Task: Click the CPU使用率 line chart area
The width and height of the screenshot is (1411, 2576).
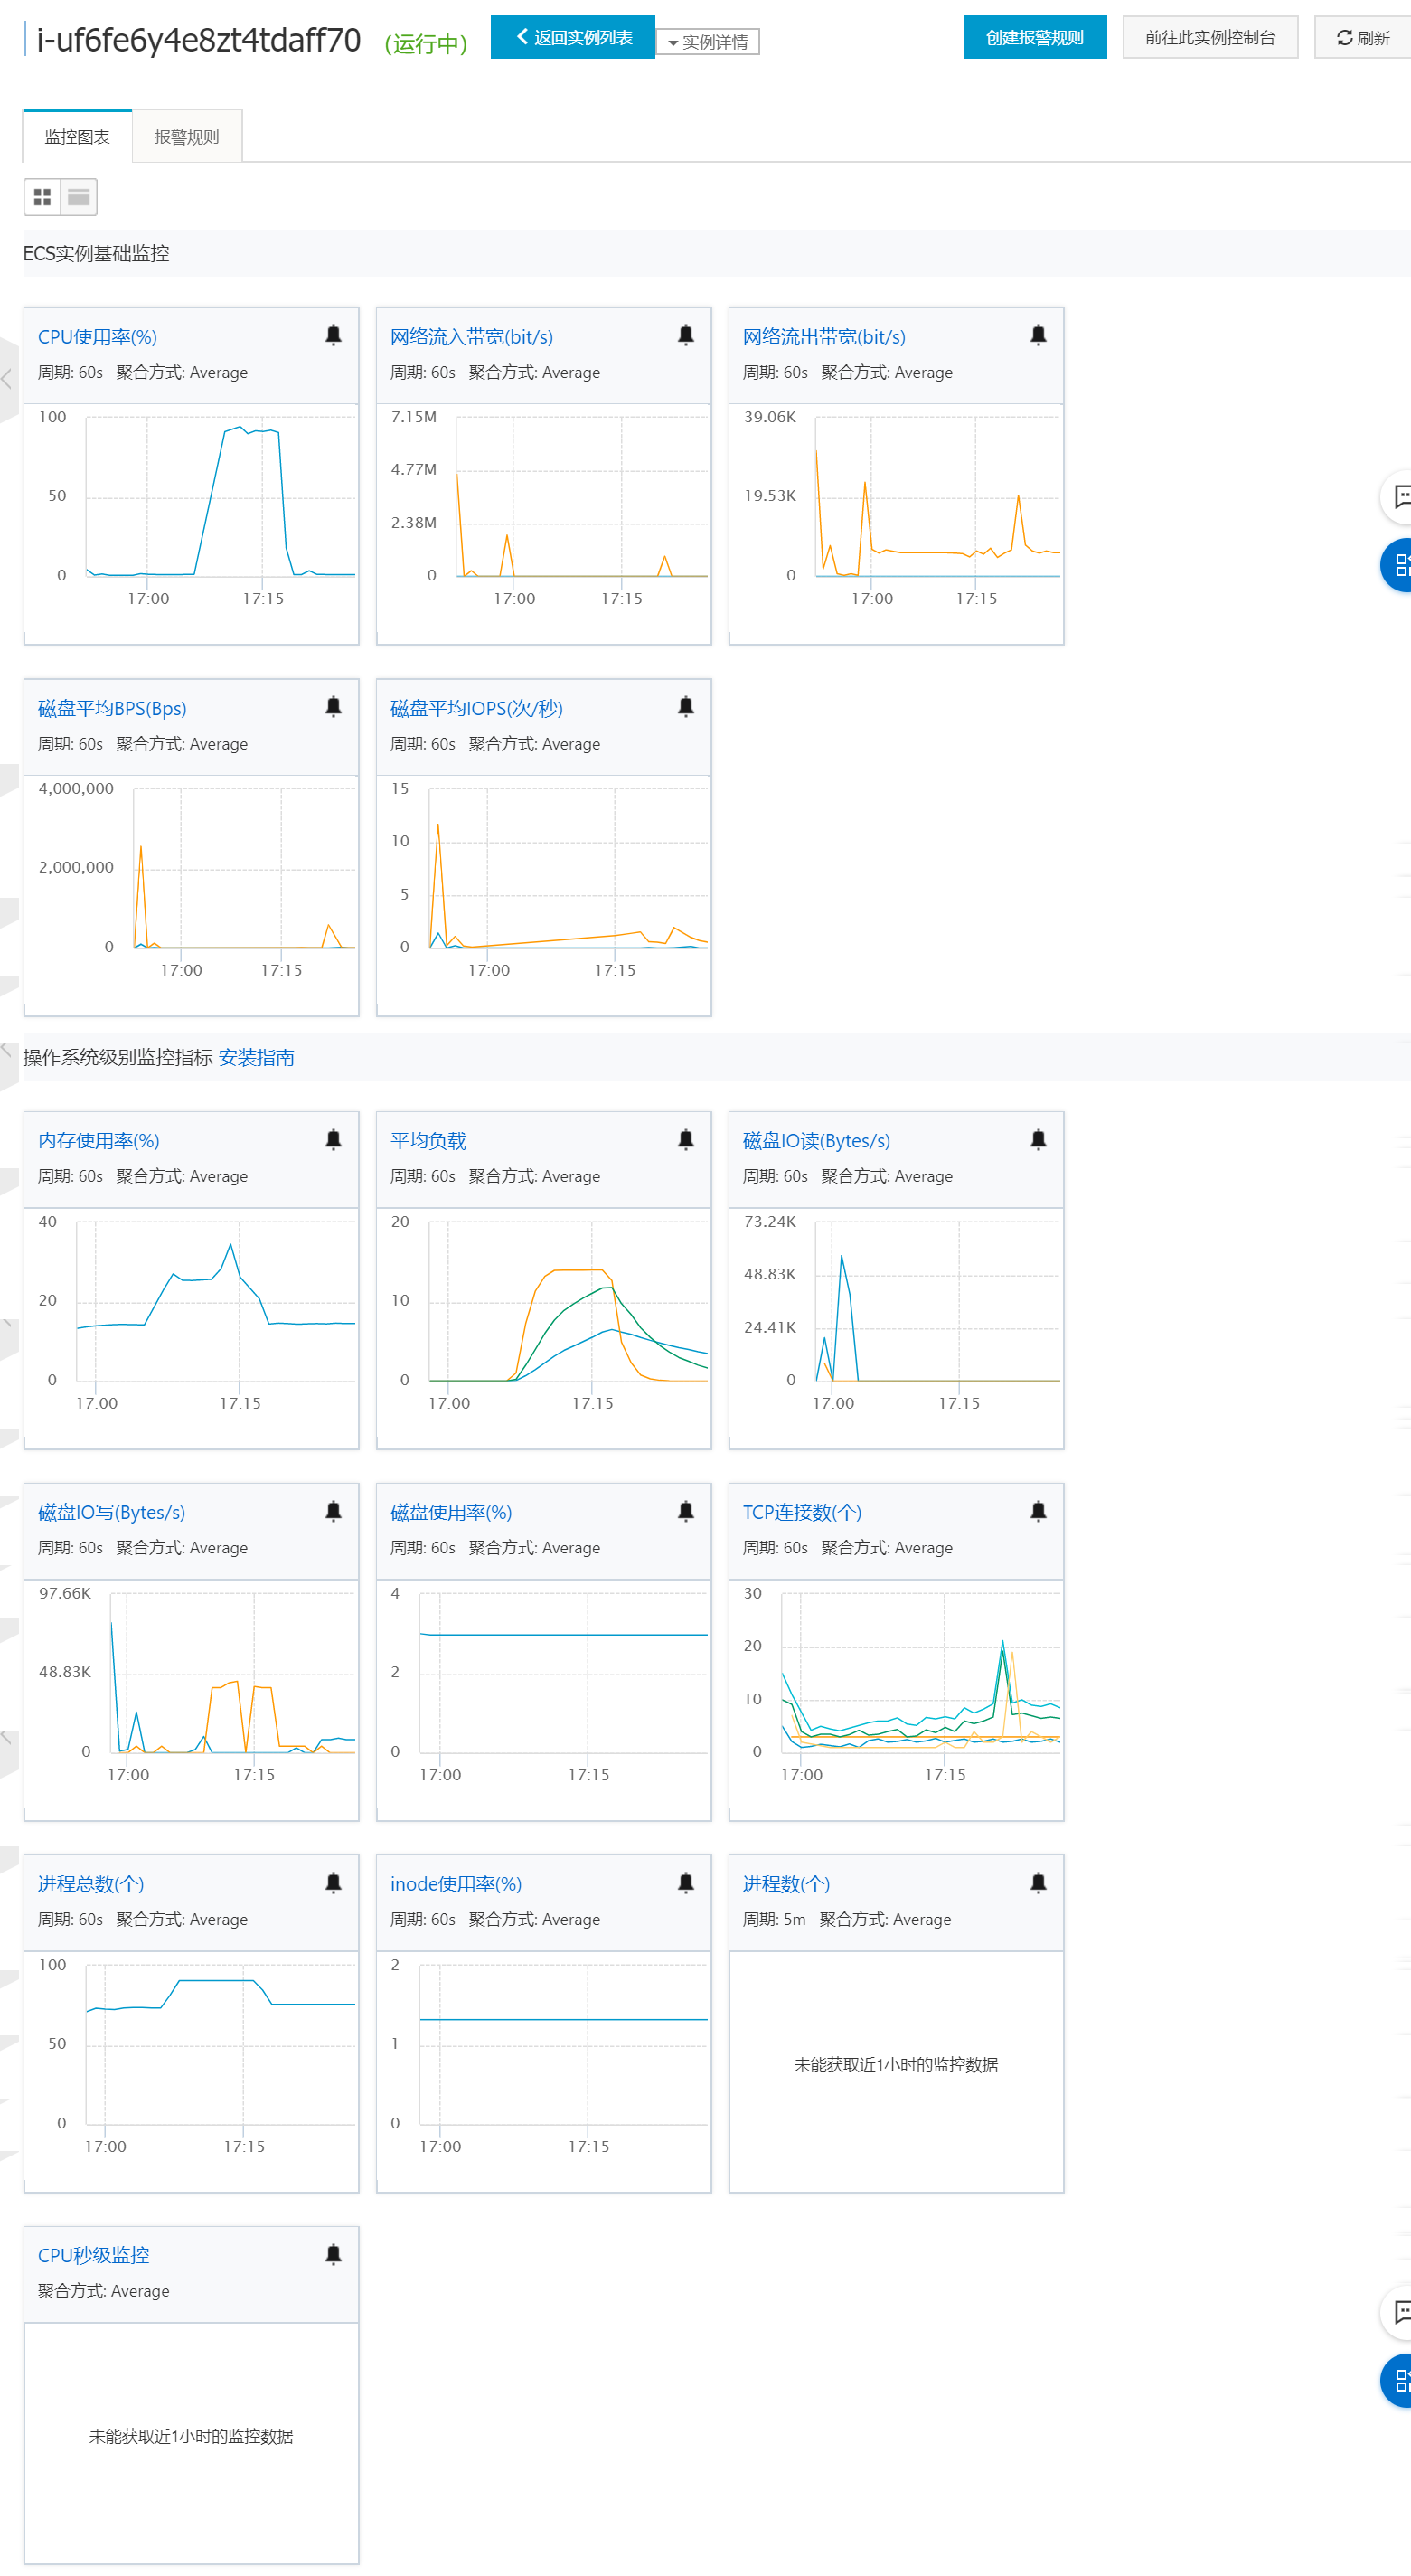Action: [221, 497]
